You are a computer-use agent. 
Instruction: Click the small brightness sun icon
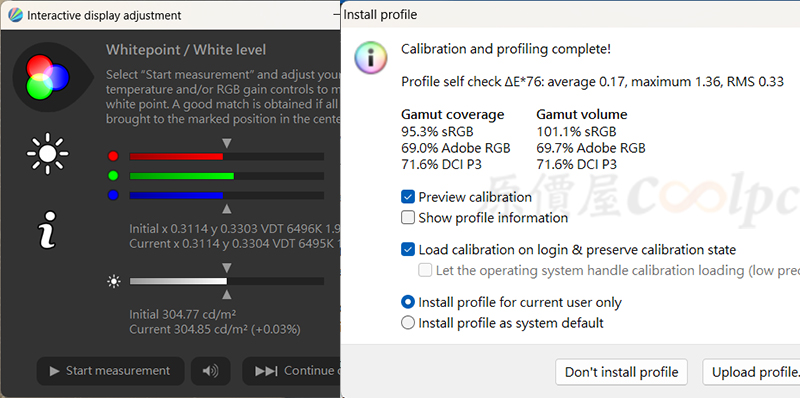[x=114, y=281]
